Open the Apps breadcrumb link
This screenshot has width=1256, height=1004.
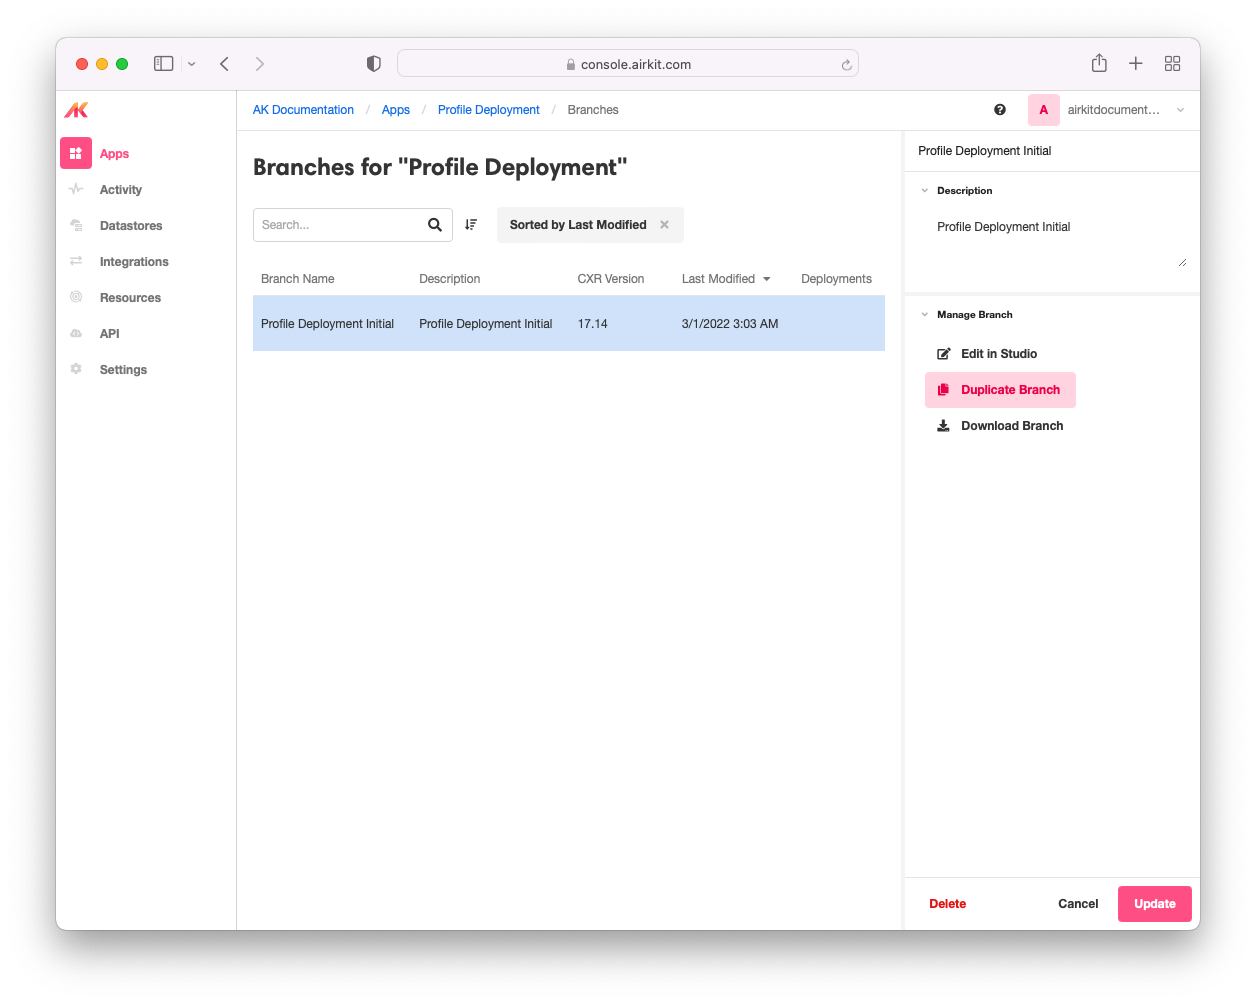pyautogui.click(x=396, y=110)
